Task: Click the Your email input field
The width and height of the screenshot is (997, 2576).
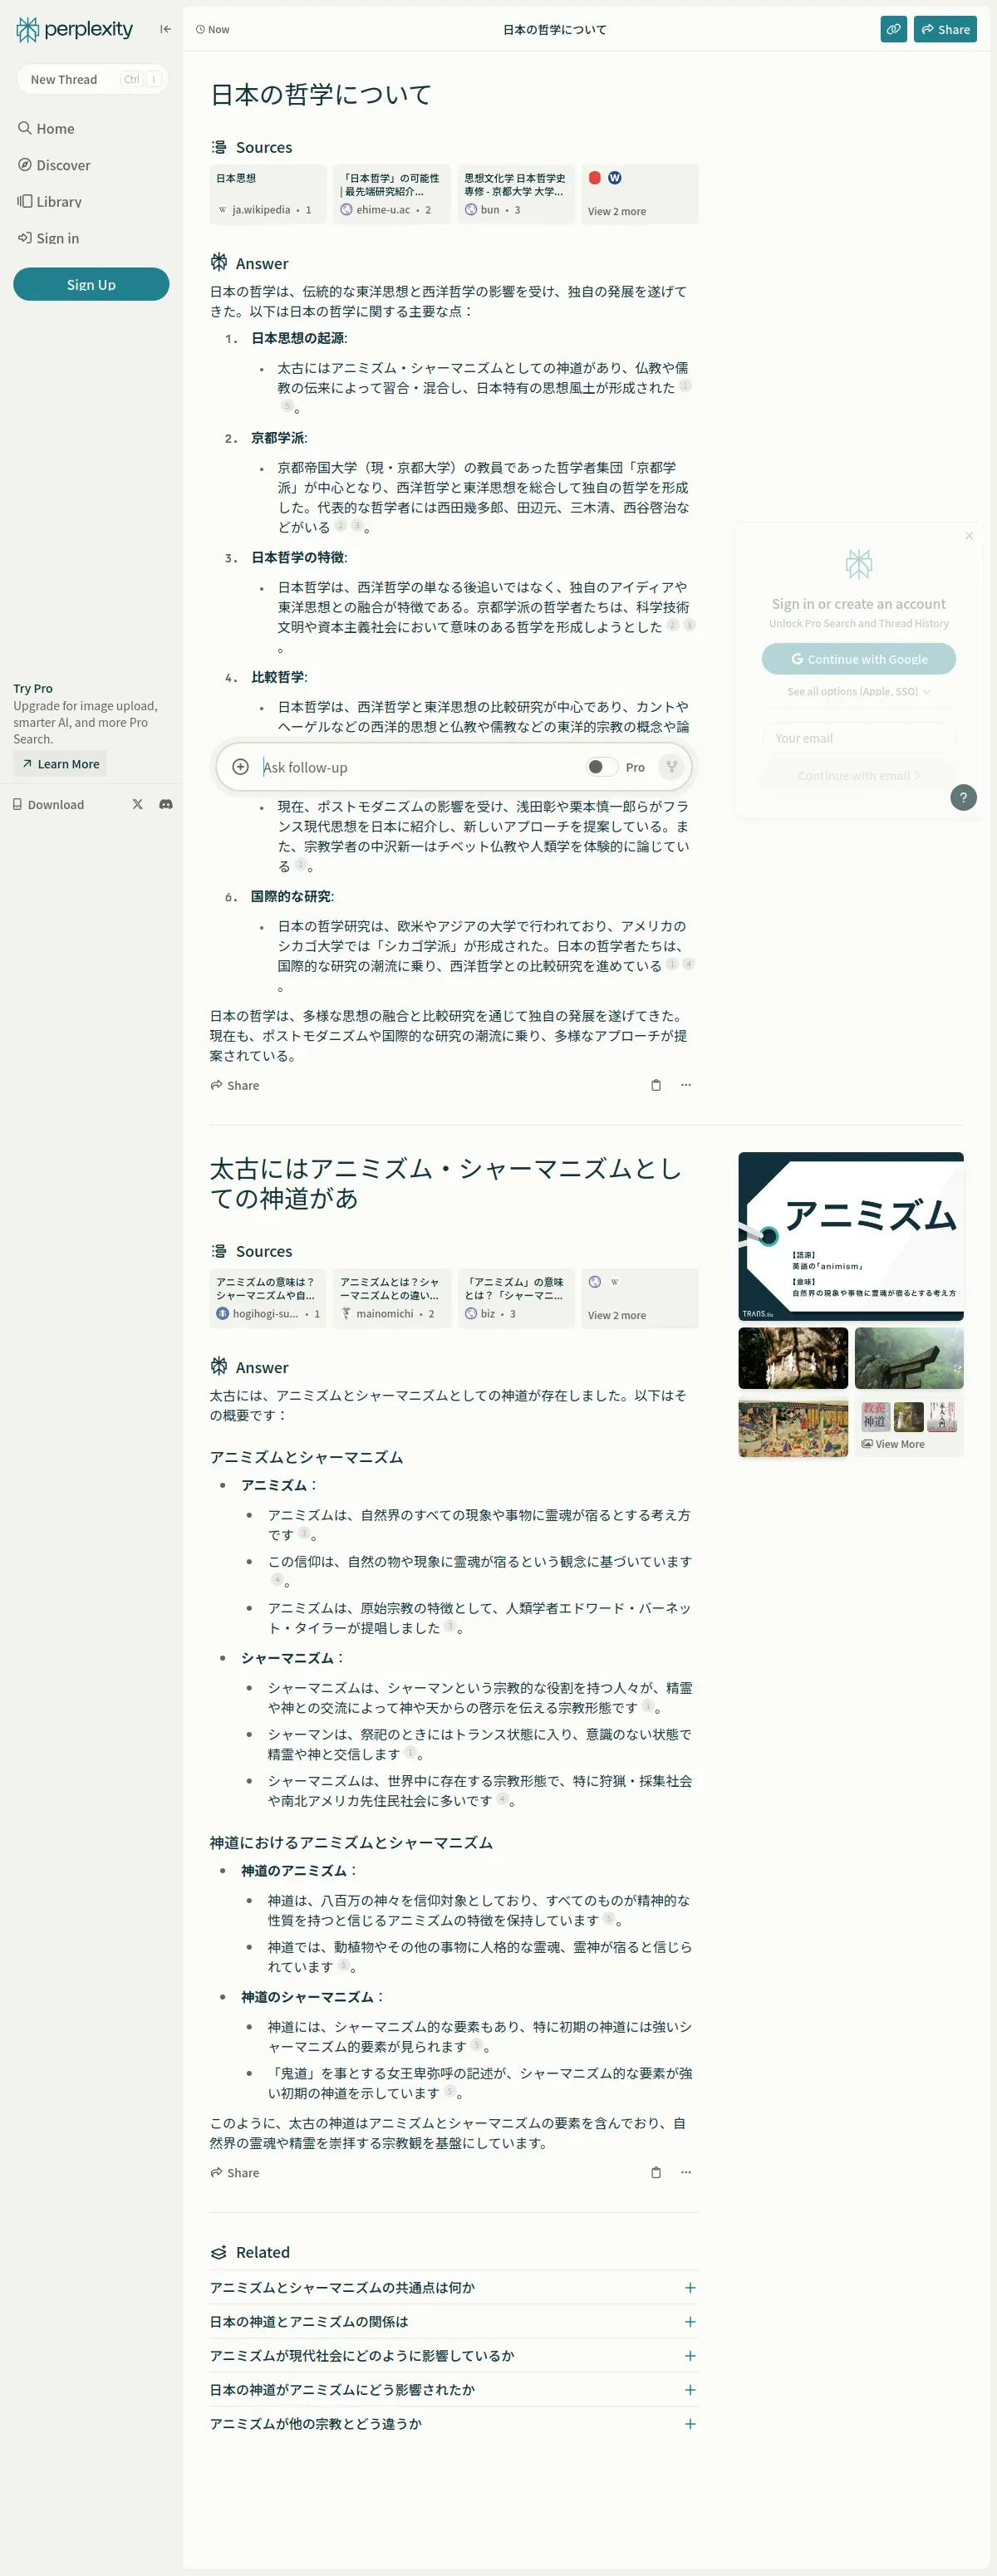Action: point(859,738)
